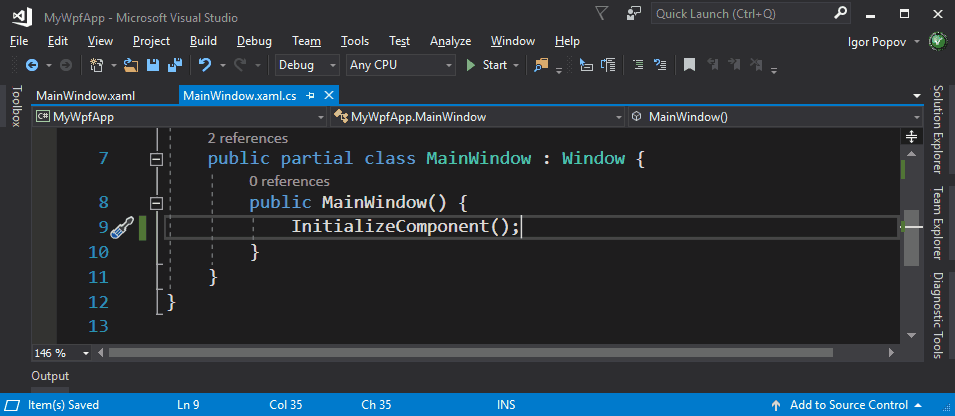Open the Team Explorer side tab
The image size is (955, 416).
click(937, 223)
